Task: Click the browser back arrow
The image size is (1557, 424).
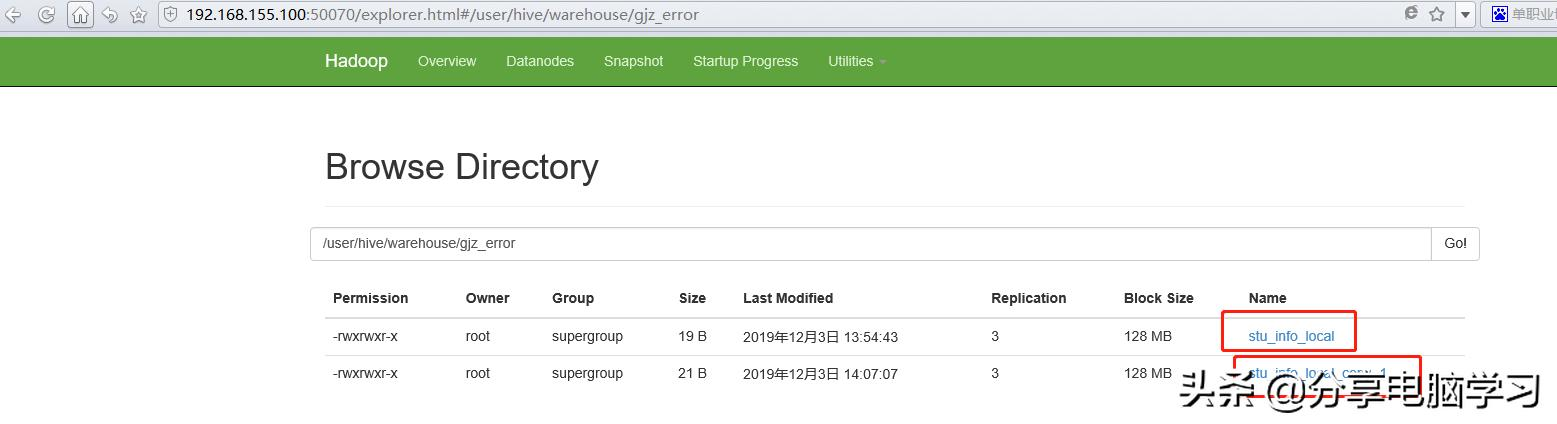Action: [14, 15]
